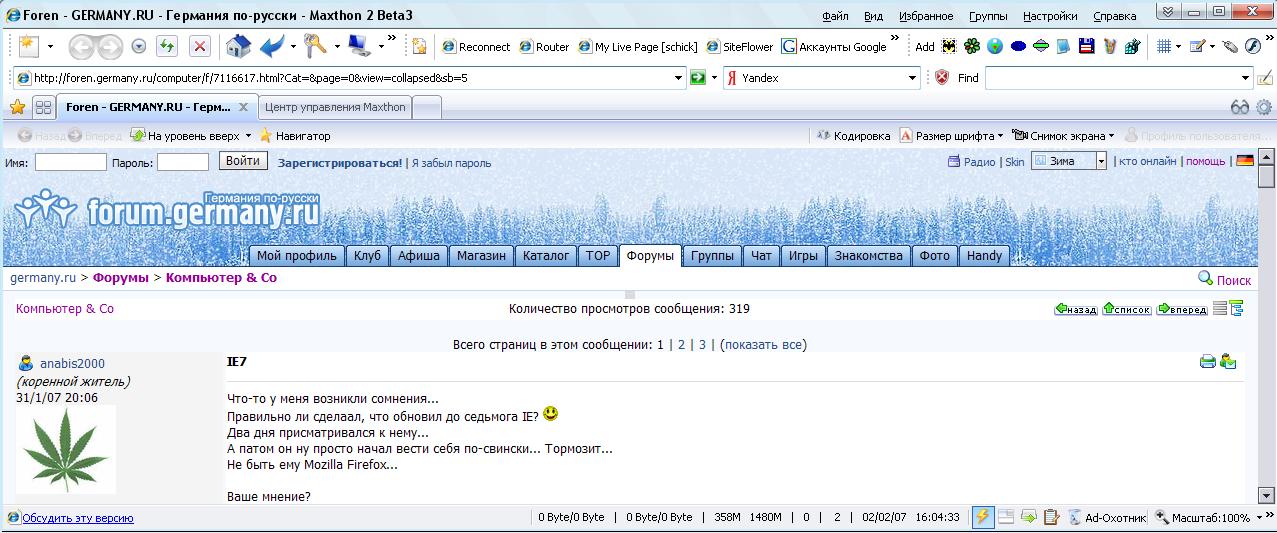Click the Ad-Охотник status bar item
Viewport: 1277px width, 533px height.
tap(1106, 518)
